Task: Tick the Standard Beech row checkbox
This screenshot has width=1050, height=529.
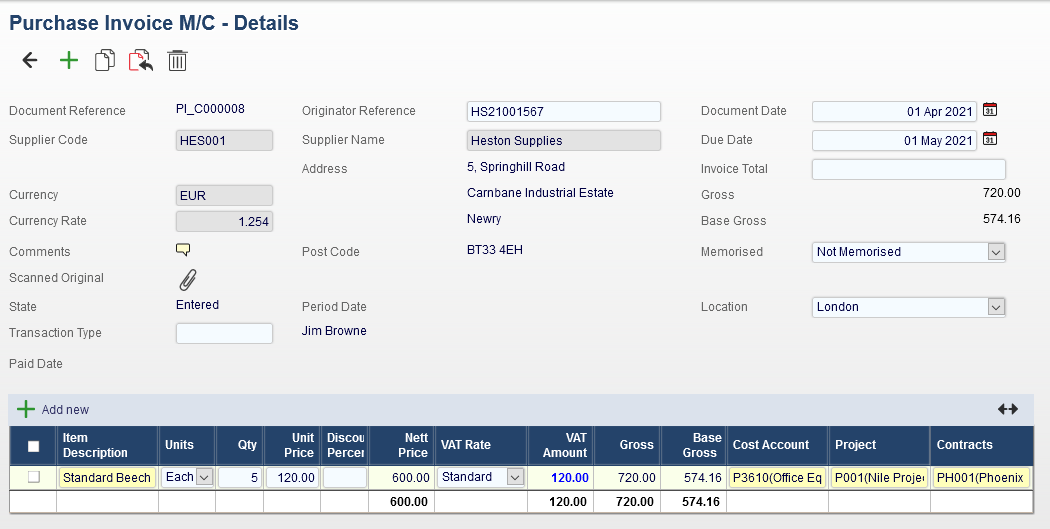Action: (34, 477)
